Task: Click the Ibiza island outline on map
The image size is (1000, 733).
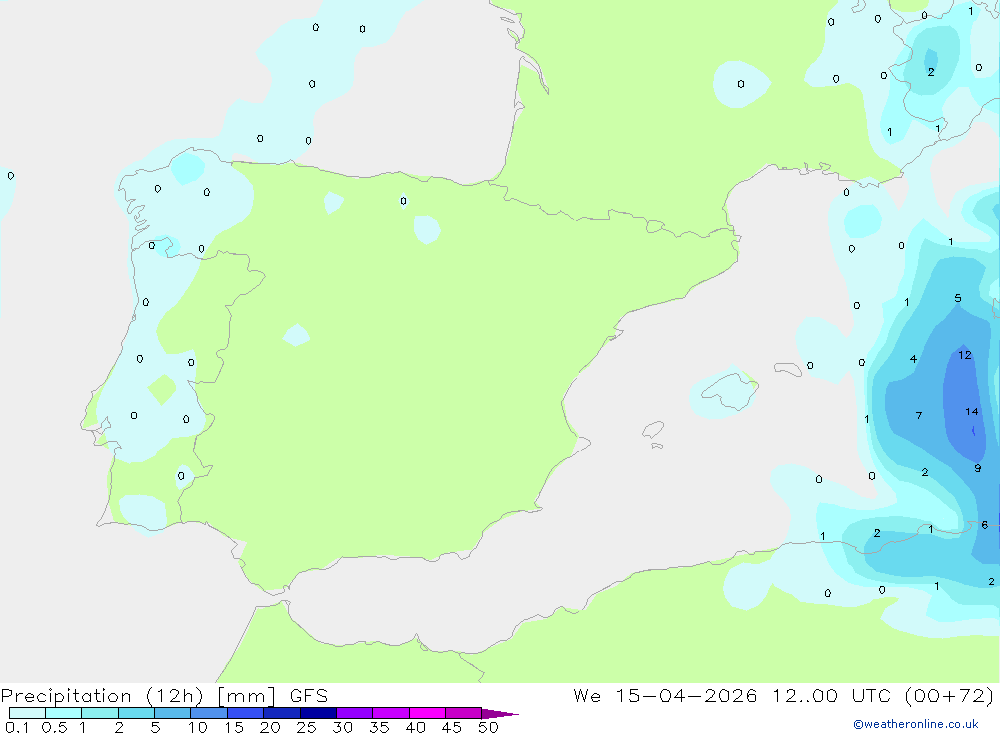Action: point(653,430)
